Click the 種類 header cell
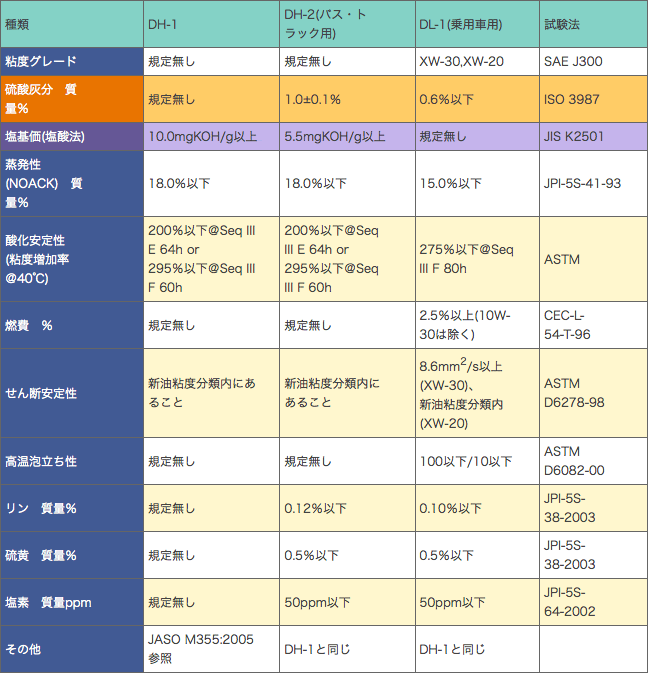Image resolution: width=648 pixels, height=673 pixels. point(70,23)
